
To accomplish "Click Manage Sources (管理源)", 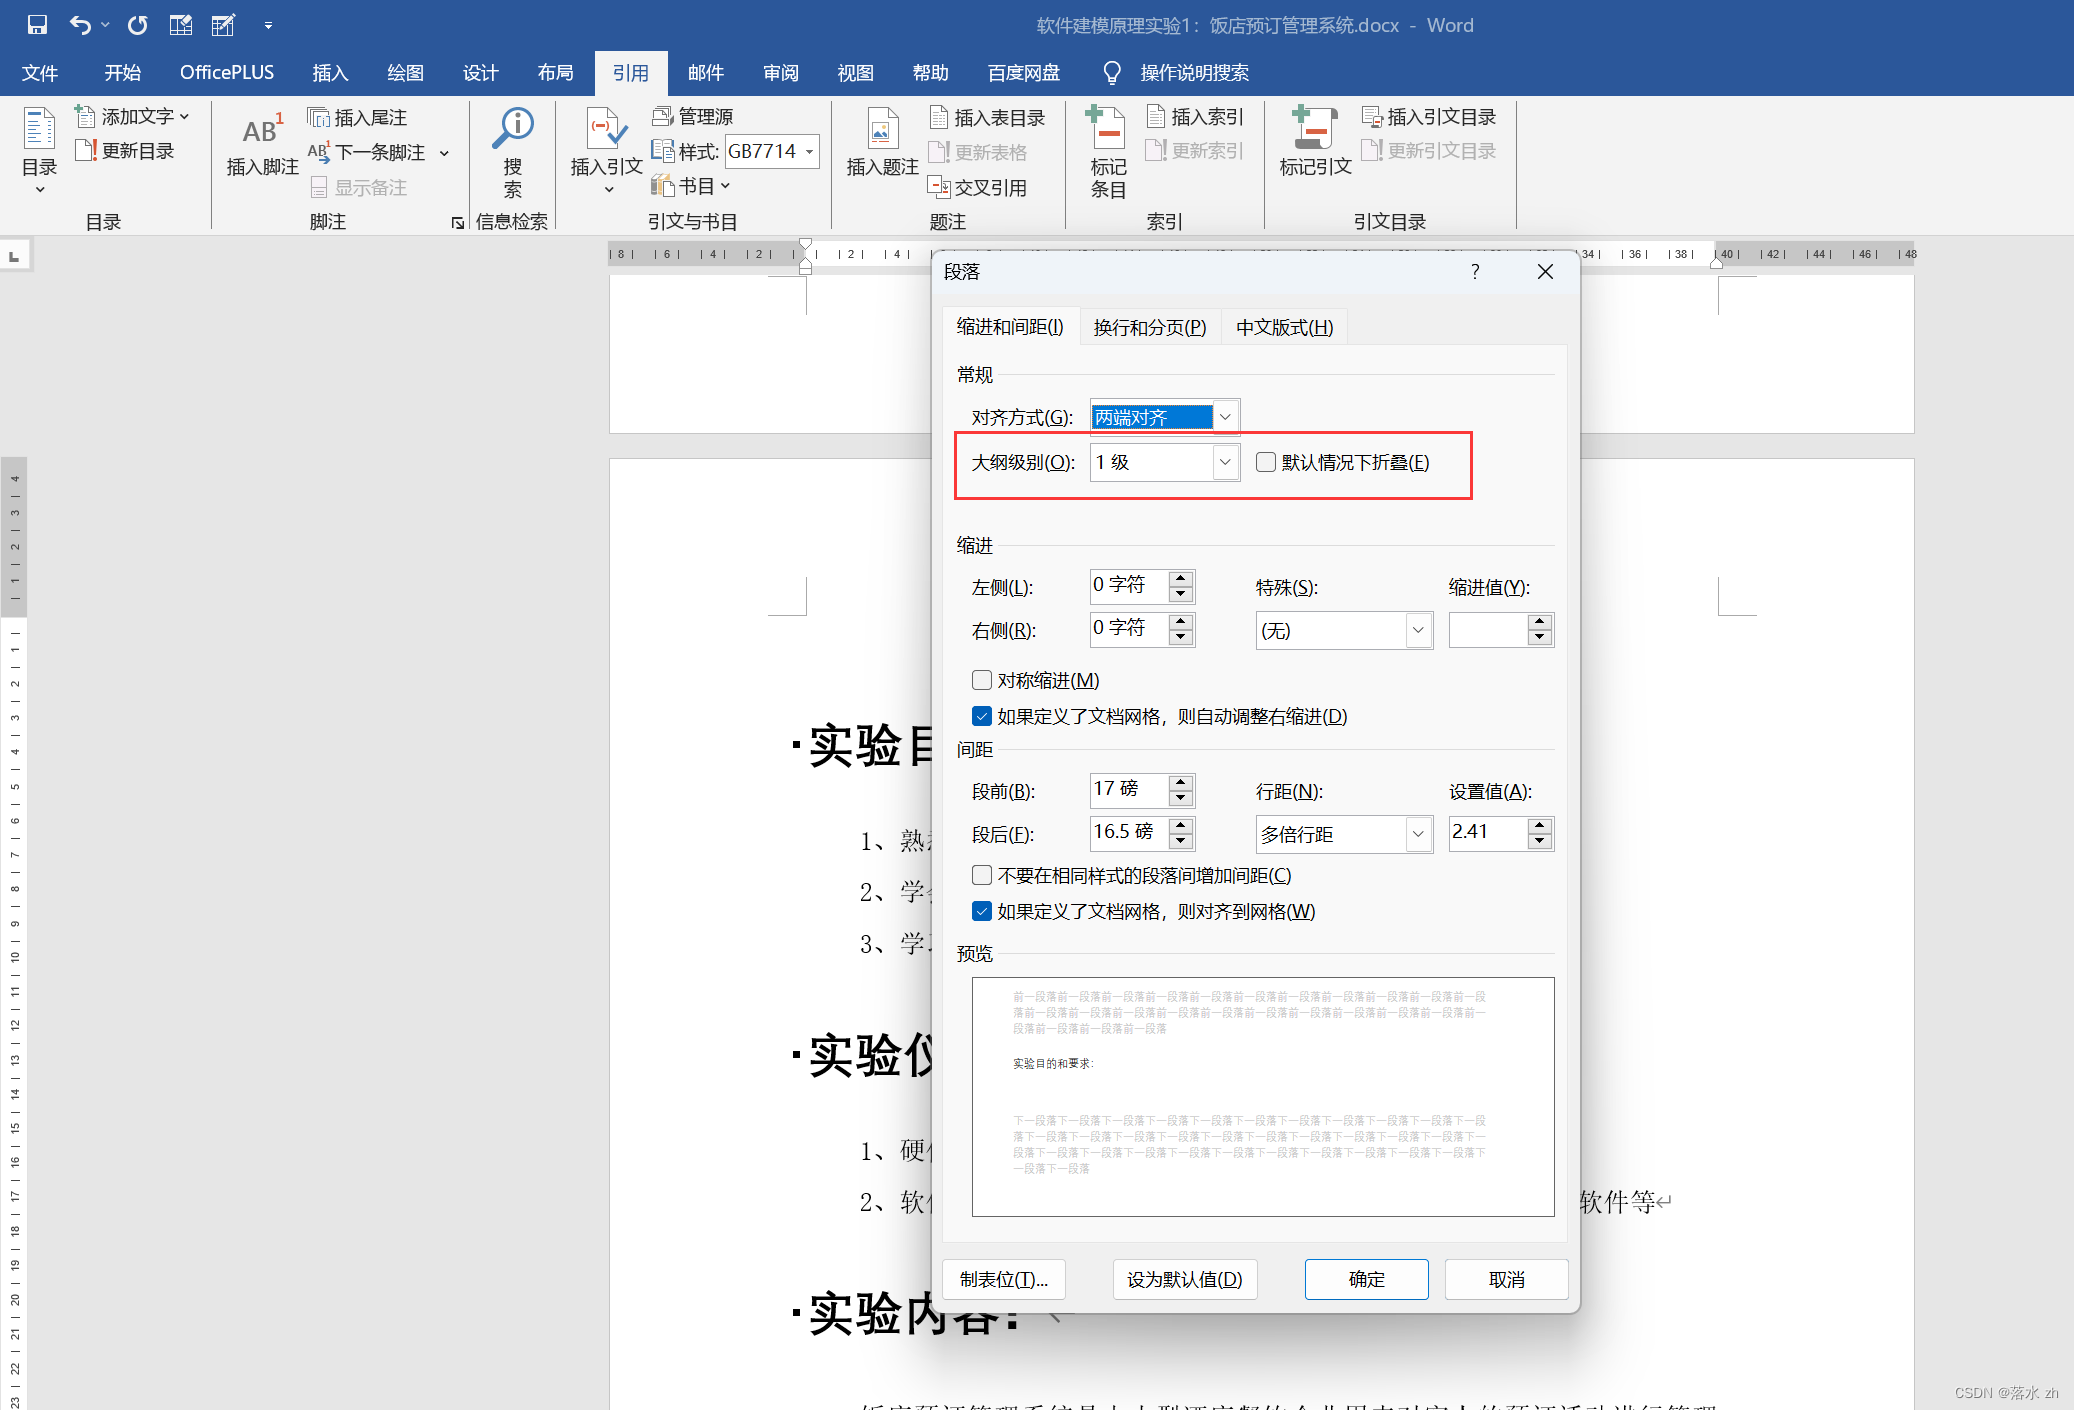I will [x=693, y=117].
